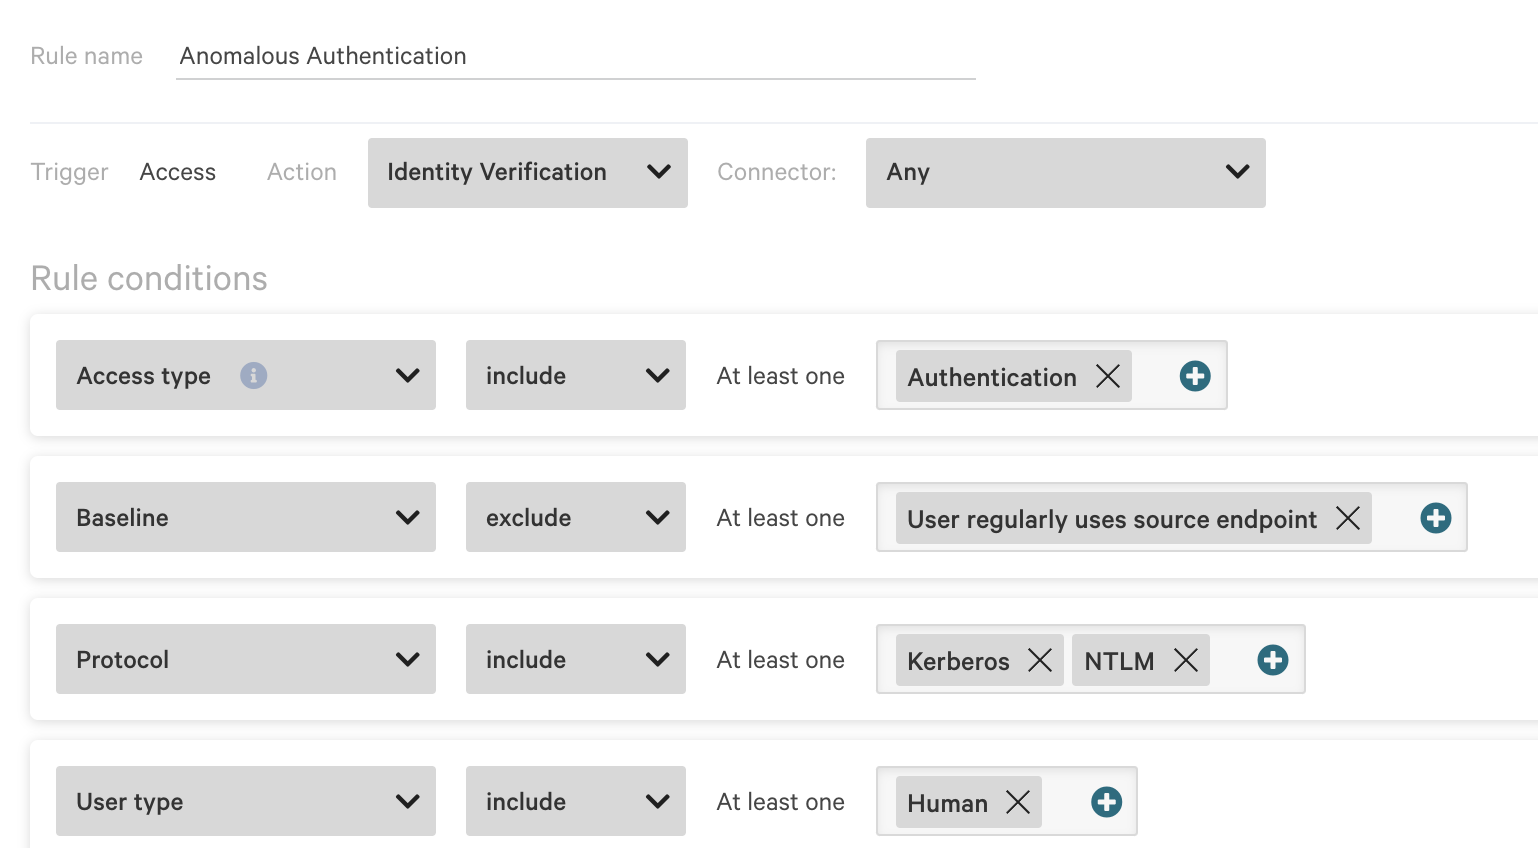1538x848 pixels.
Task: Change the Protocol include operator dropdown
Action: pyautogui.click(x=575, y=659)
